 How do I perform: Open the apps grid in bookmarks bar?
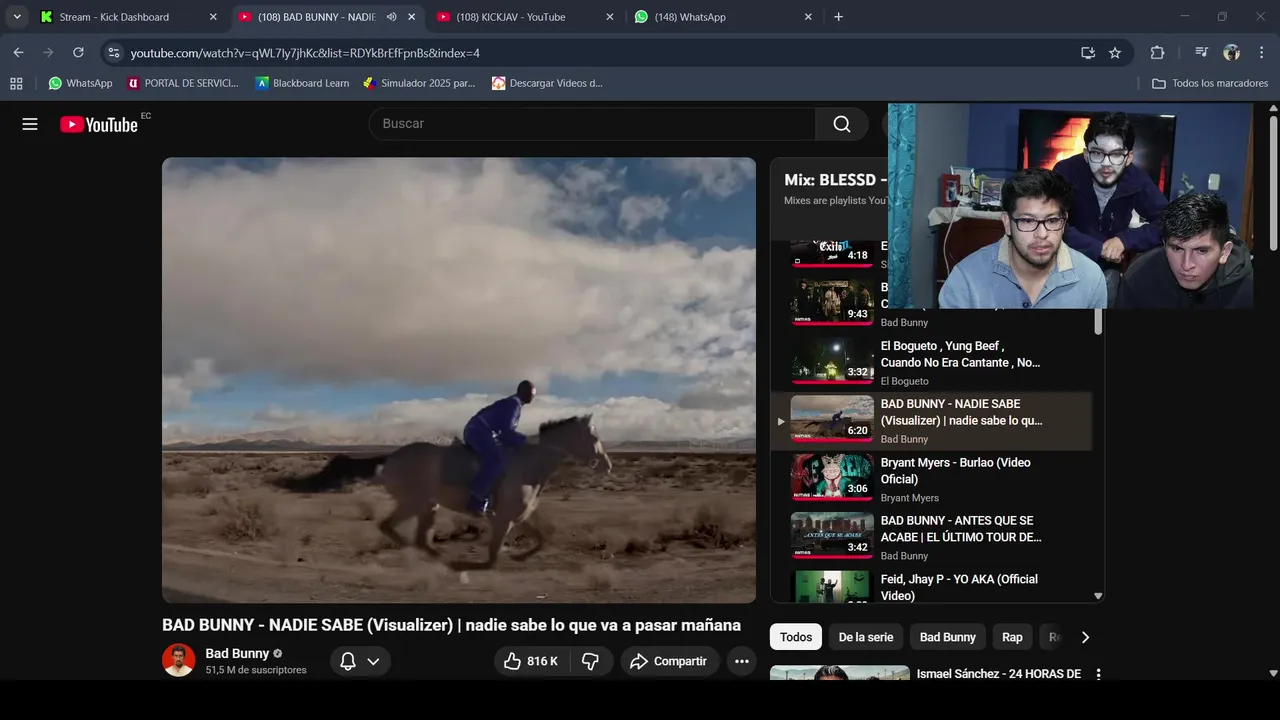[16, 83]
